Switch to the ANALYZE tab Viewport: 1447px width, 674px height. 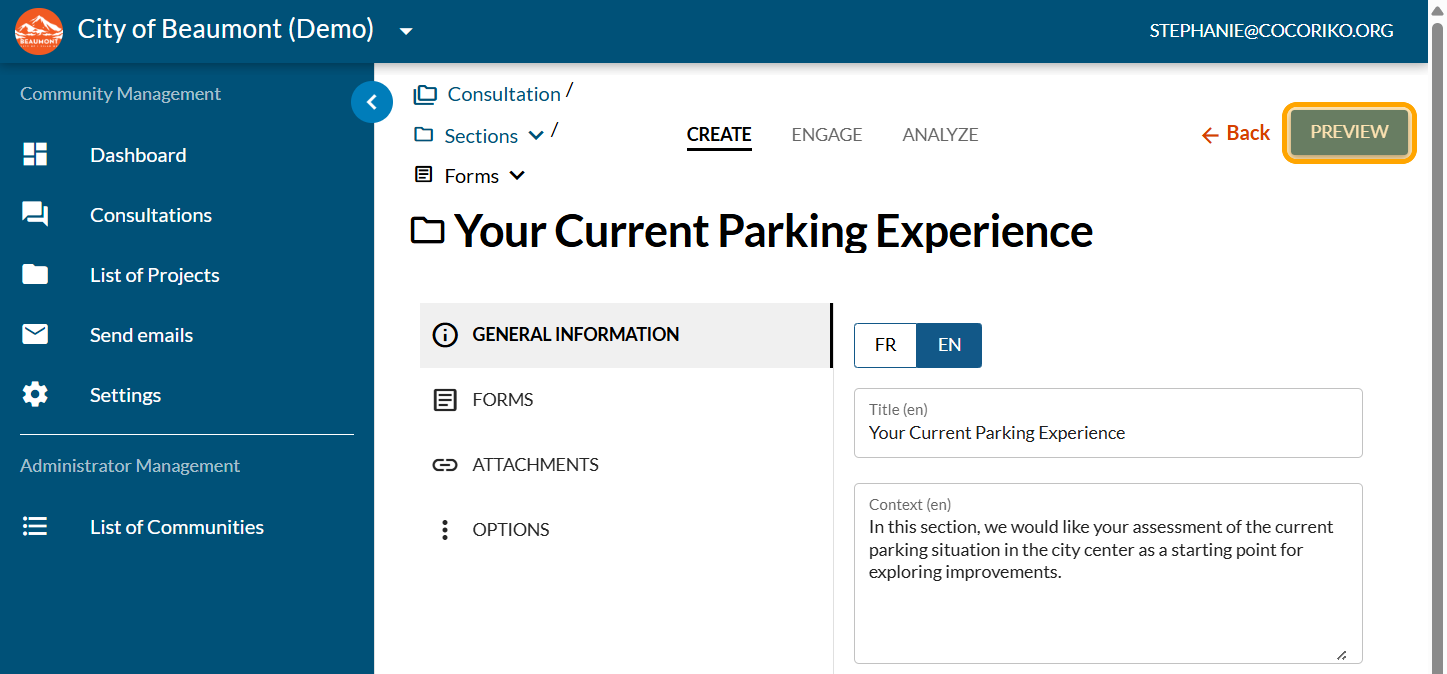(940, 134)
